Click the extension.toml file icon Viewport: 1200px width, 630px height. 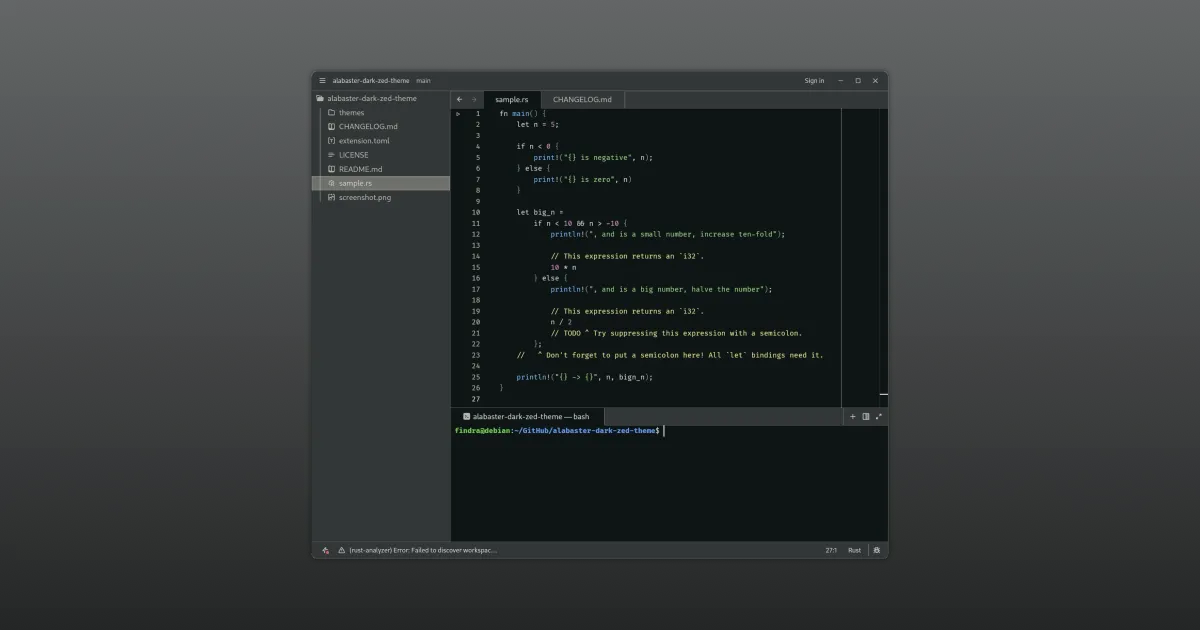click(331, 141)
